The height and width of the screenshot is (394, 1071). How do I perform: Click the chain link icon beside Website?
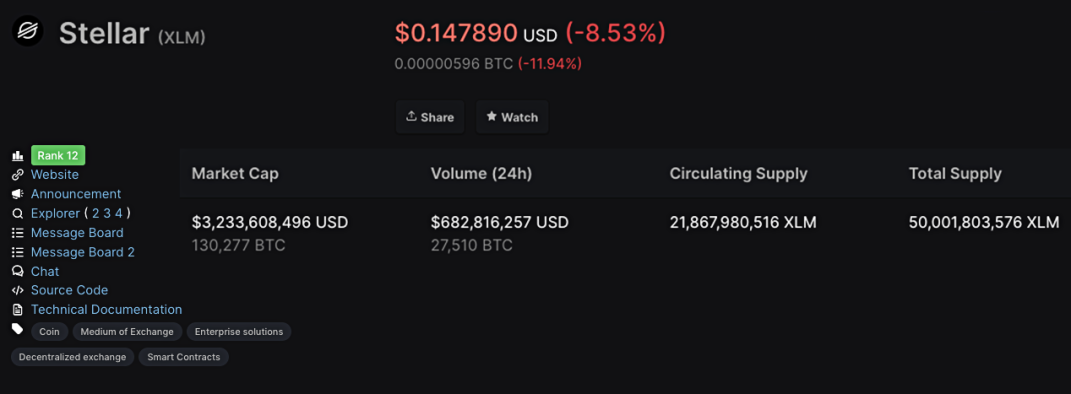(18, 175)
